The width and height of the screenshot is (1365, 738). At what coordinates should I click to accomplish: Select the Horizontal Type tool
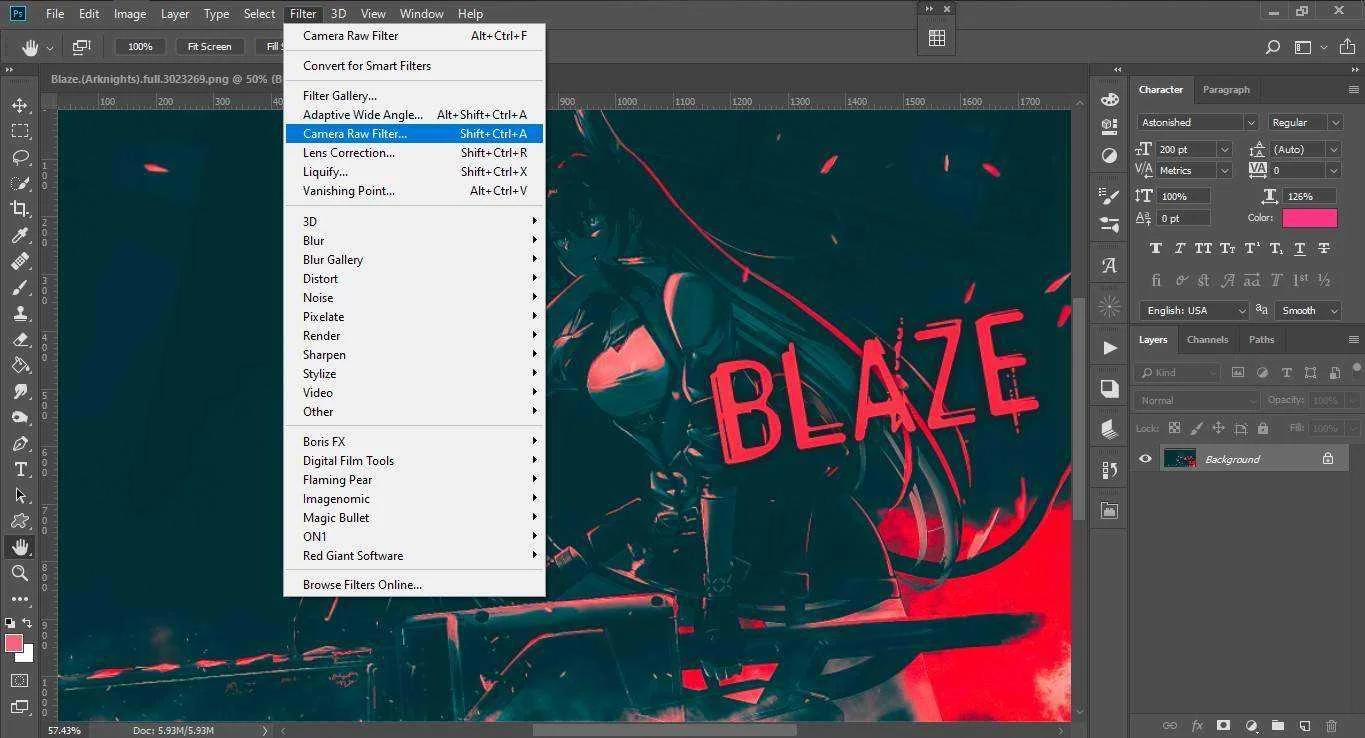[20, 469]
